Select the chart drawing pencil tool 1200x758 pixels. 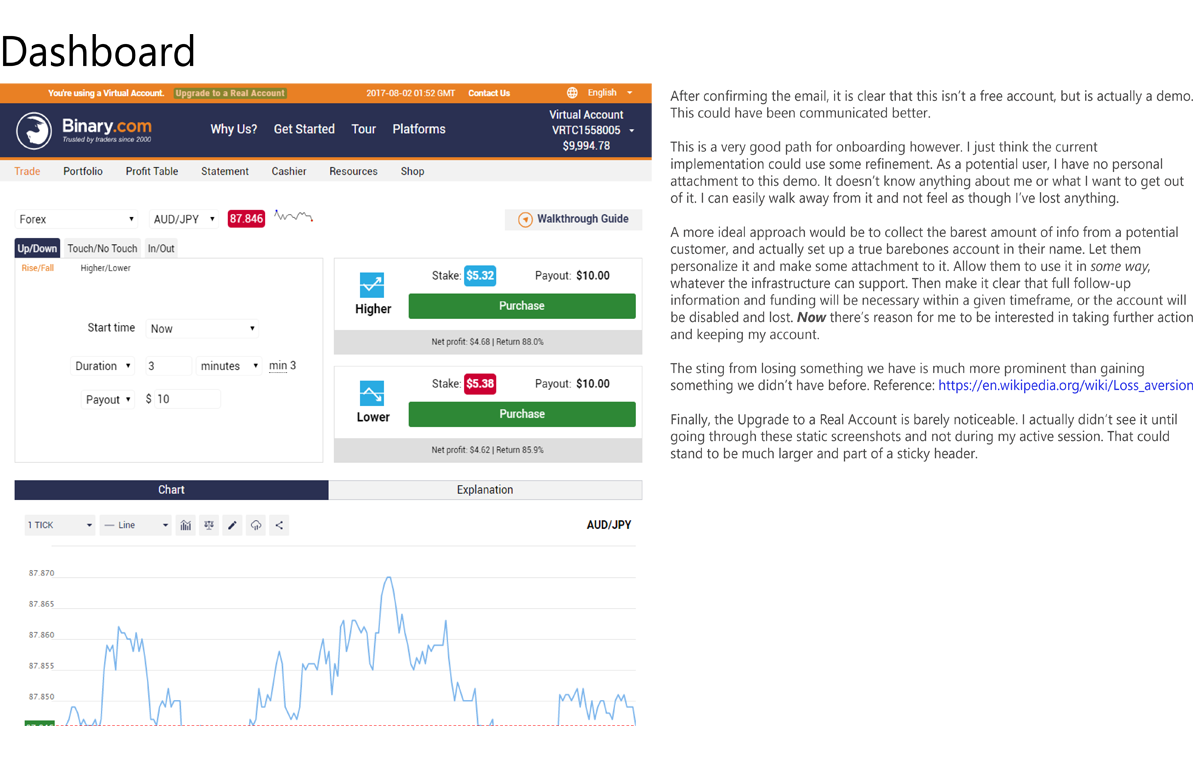232,525
